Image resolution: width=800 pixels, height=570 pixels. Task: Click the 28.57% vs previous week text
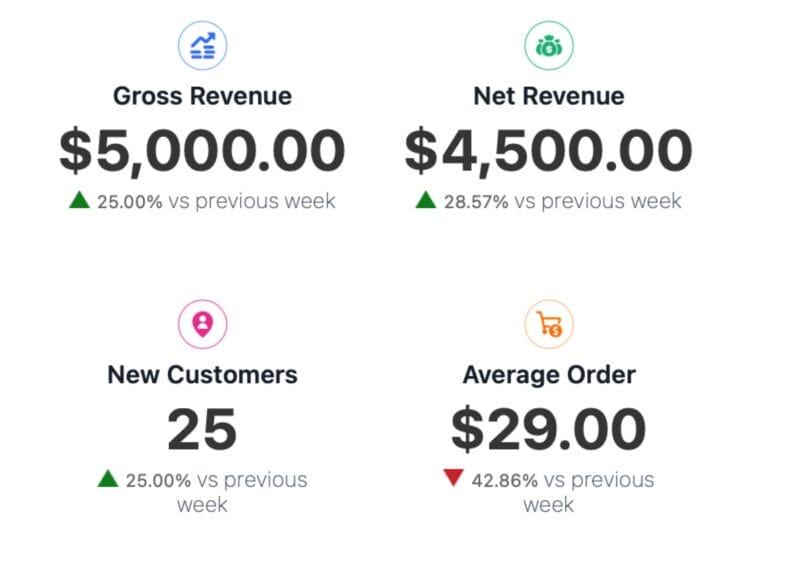tap(562, 201)
